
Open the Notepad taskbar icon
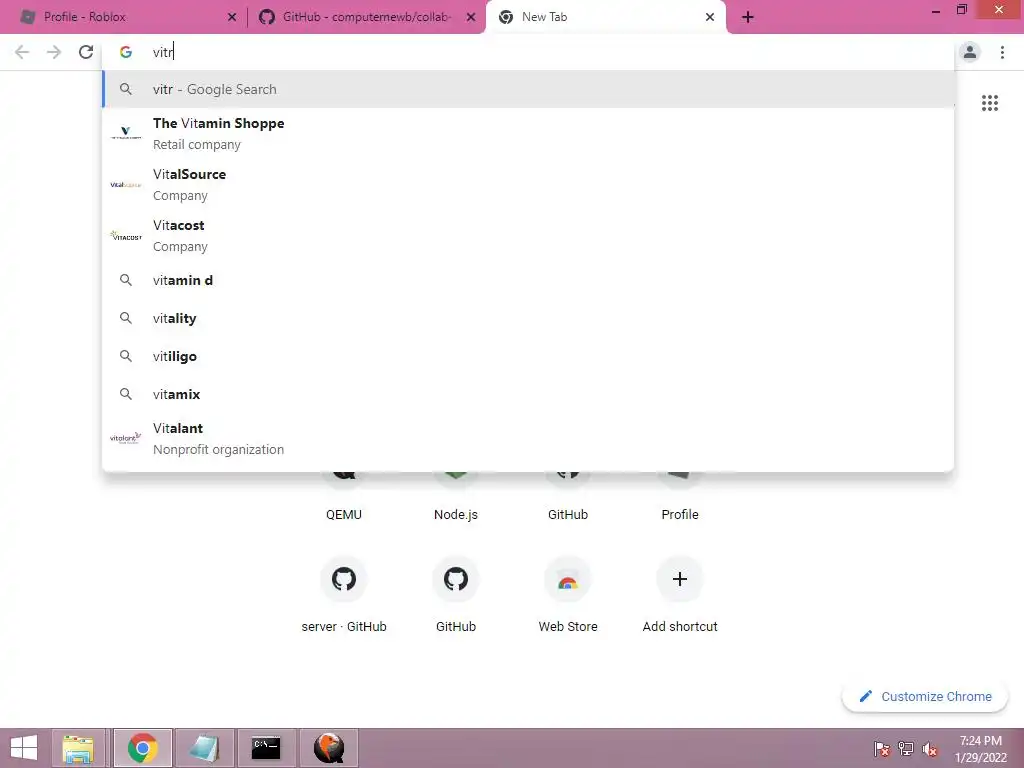[204, 748]
